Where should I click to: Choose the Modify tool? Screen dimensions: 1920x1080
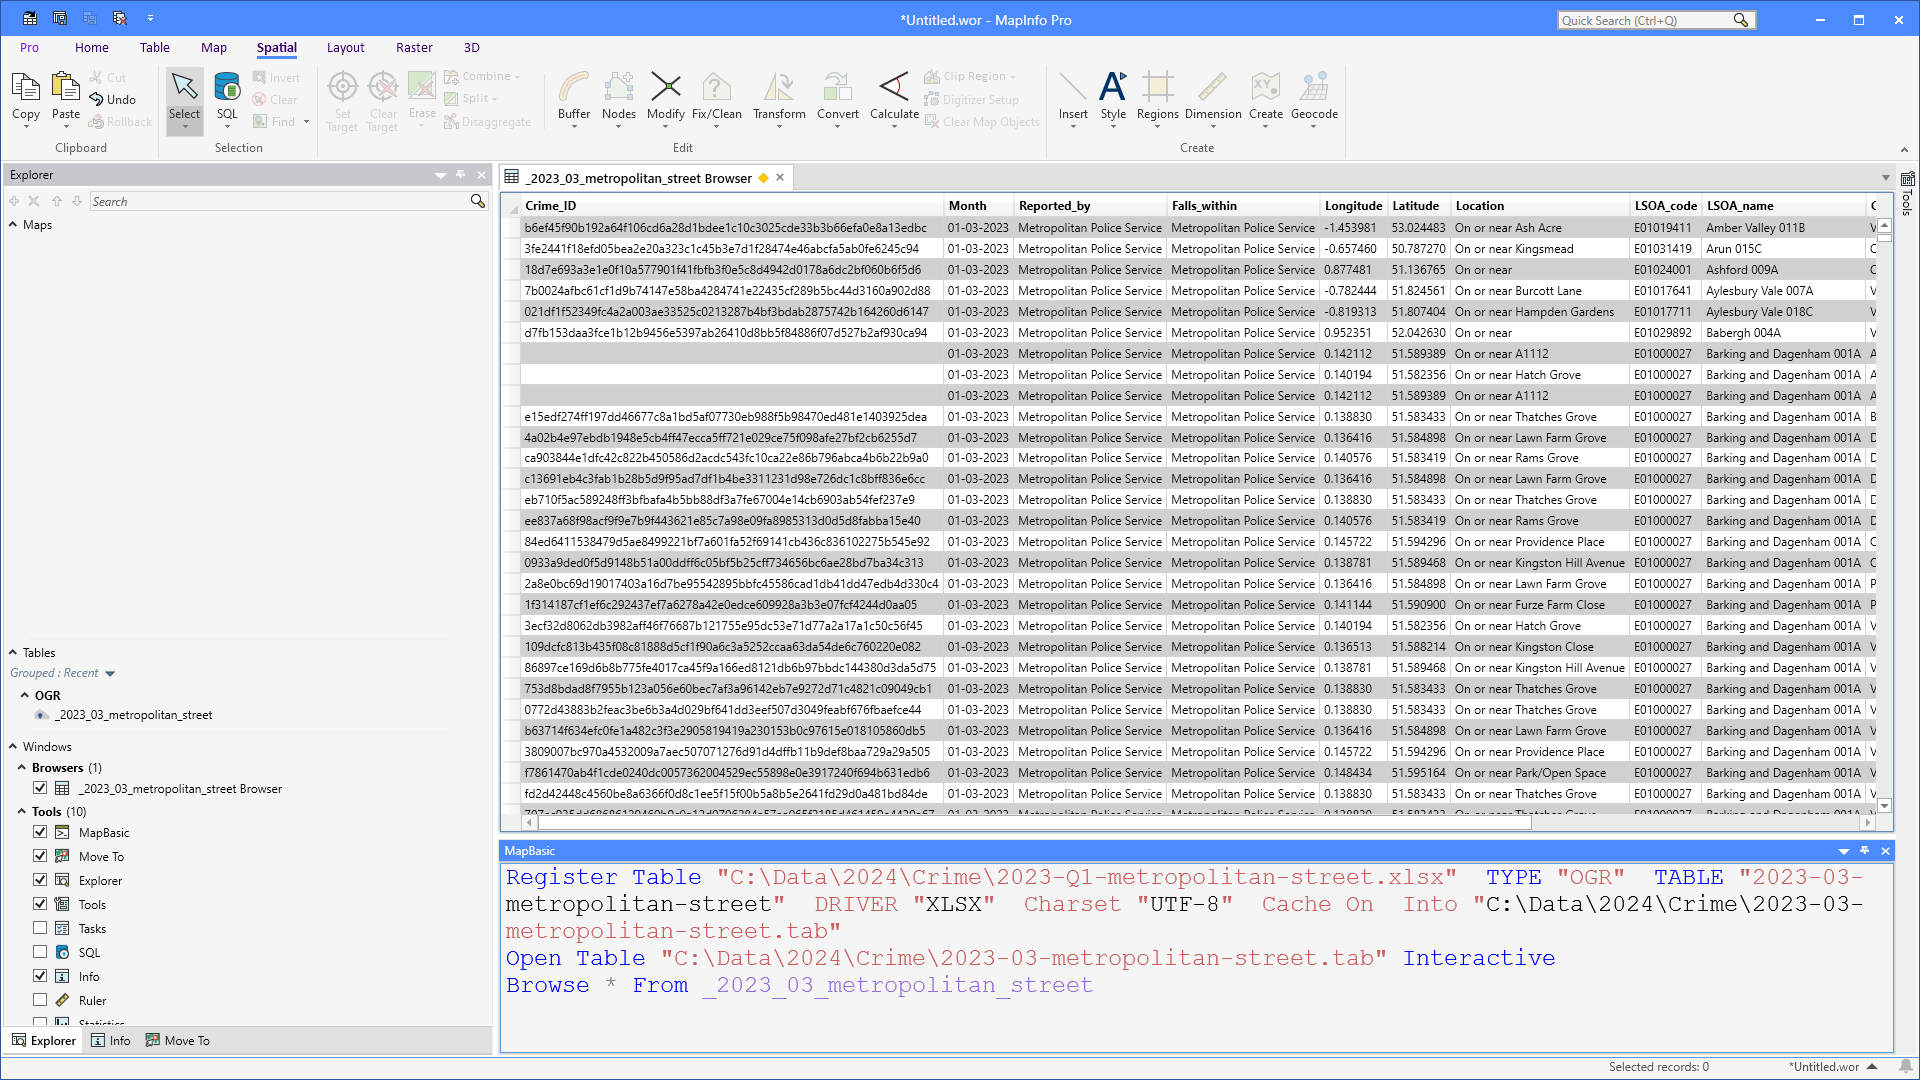[666, 97]
